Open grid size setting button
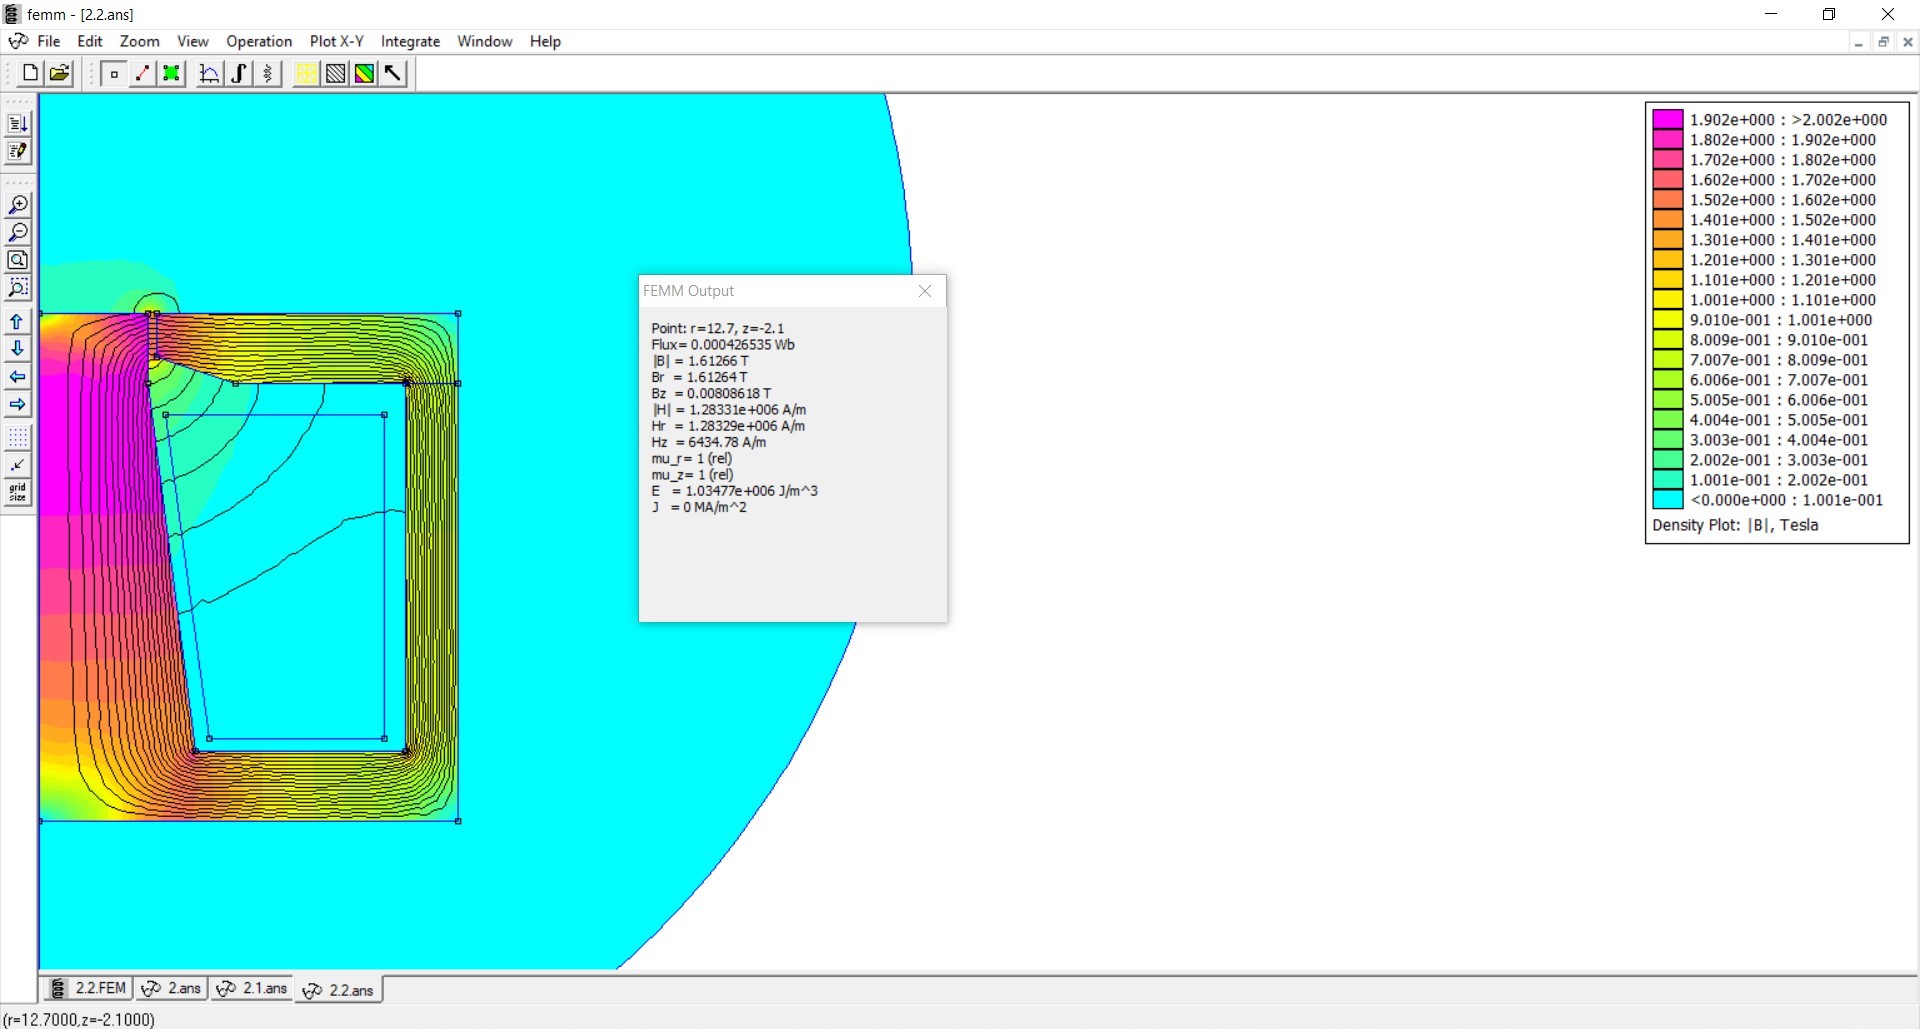This screenshot has width=1920, height=1029. [18, 493]
